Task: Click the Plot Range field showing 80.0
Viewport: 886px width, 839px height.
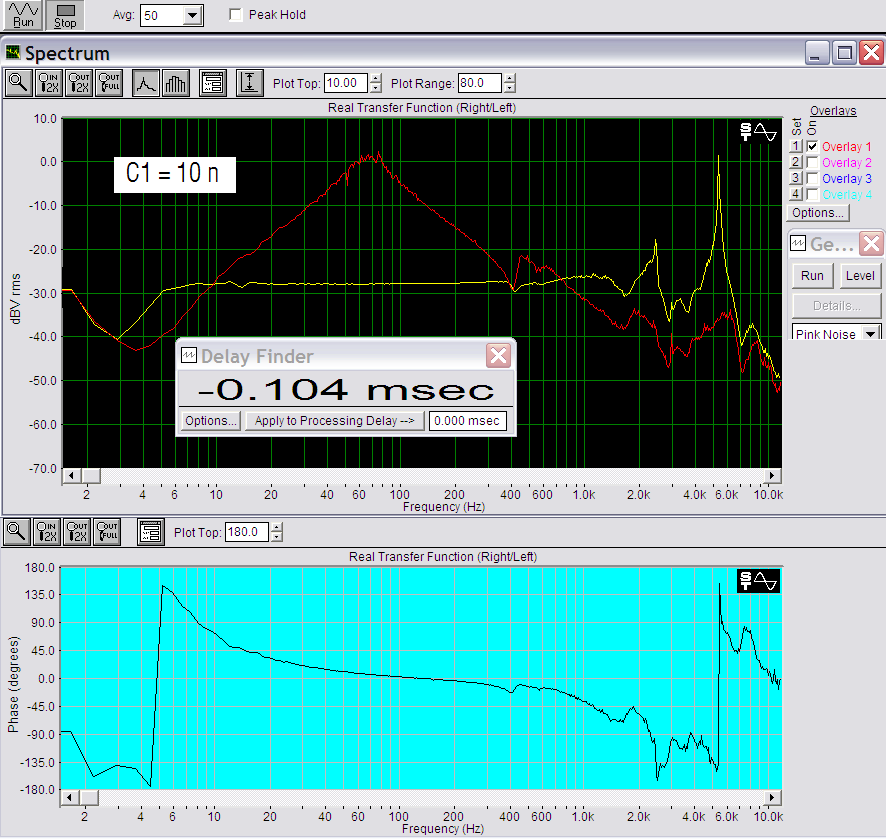Action: (480, 83)
